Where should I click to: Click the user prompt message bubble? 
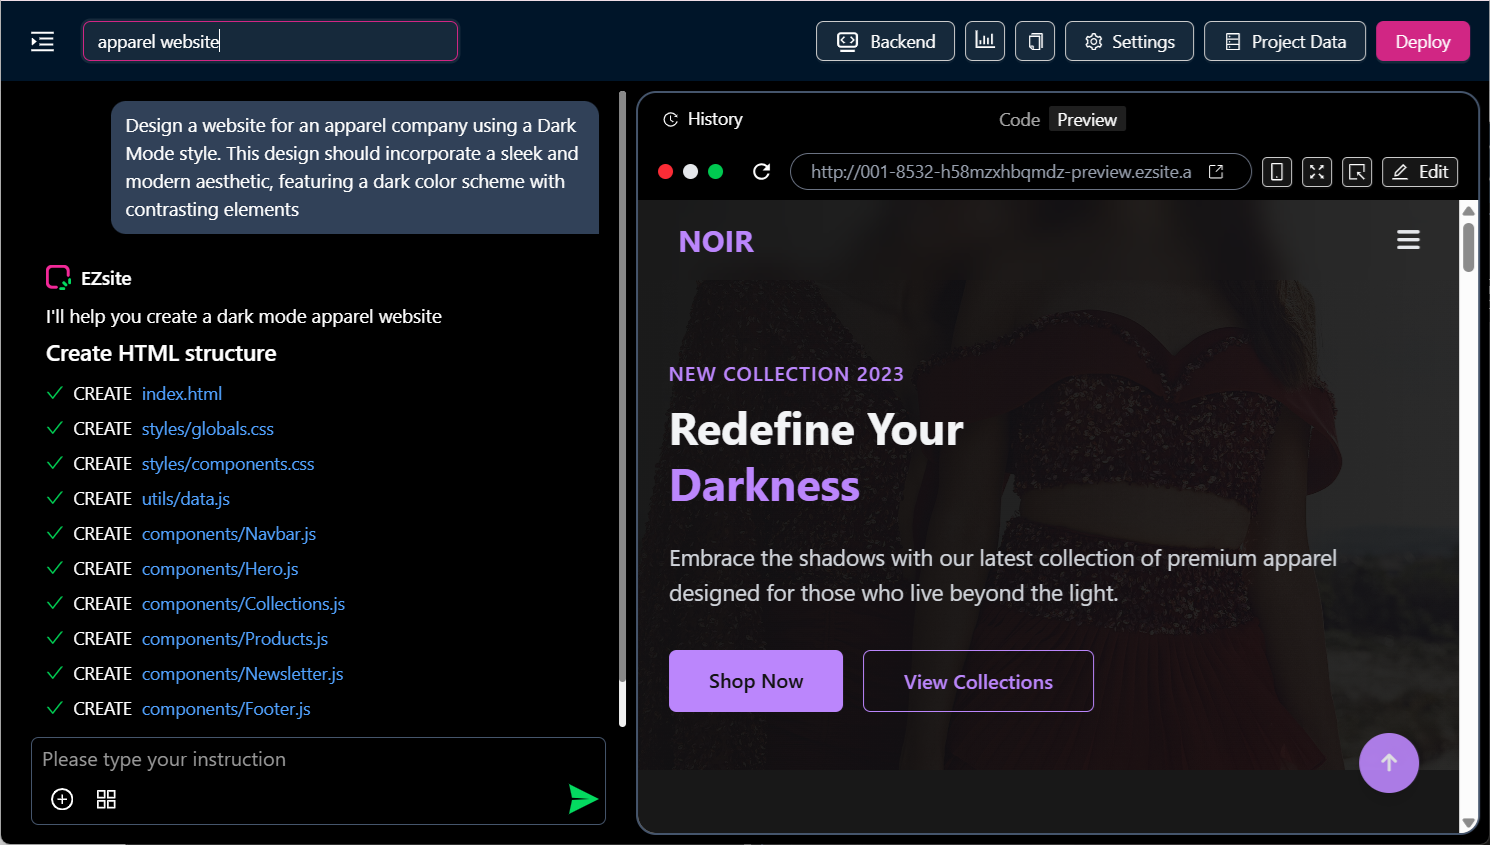(x=355, y=167)
